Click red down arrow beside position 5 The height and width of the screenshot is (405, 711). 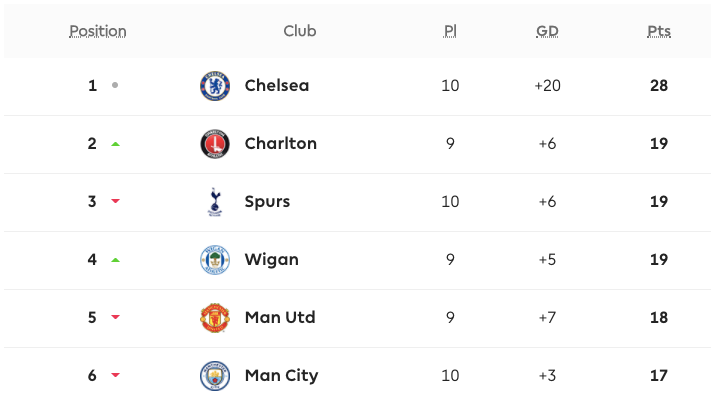point(115,318)
